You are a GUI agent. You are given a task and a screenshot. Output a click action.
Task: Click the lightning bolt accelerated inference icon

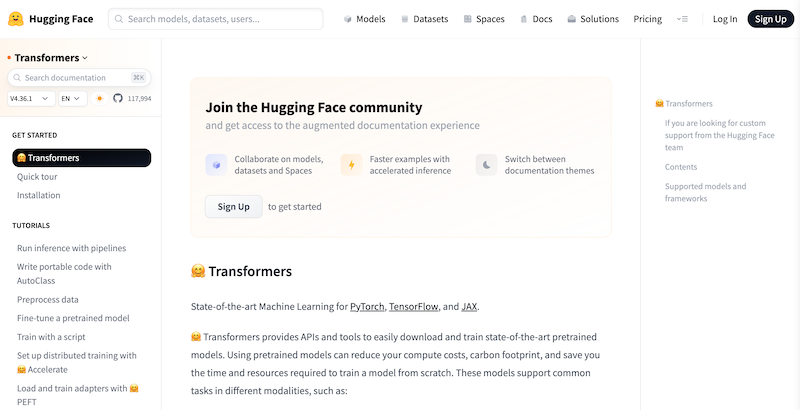[352, 165]
